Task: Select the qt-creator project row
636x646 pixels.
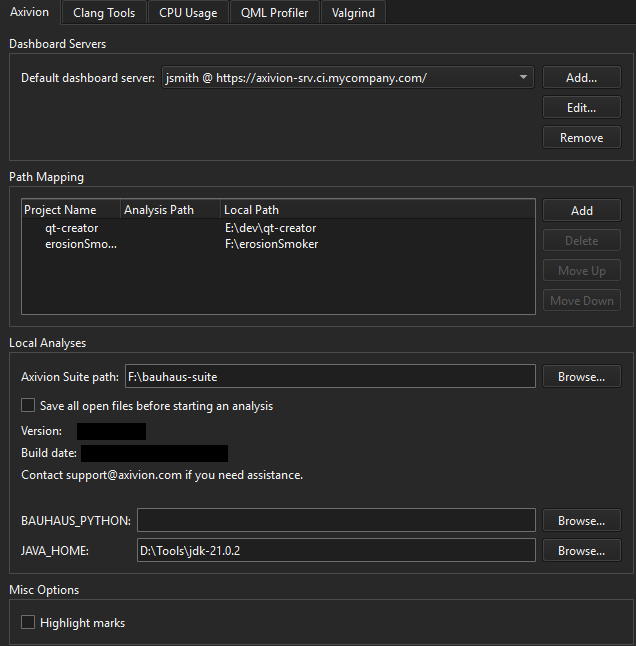Action: tap(72, 228)
